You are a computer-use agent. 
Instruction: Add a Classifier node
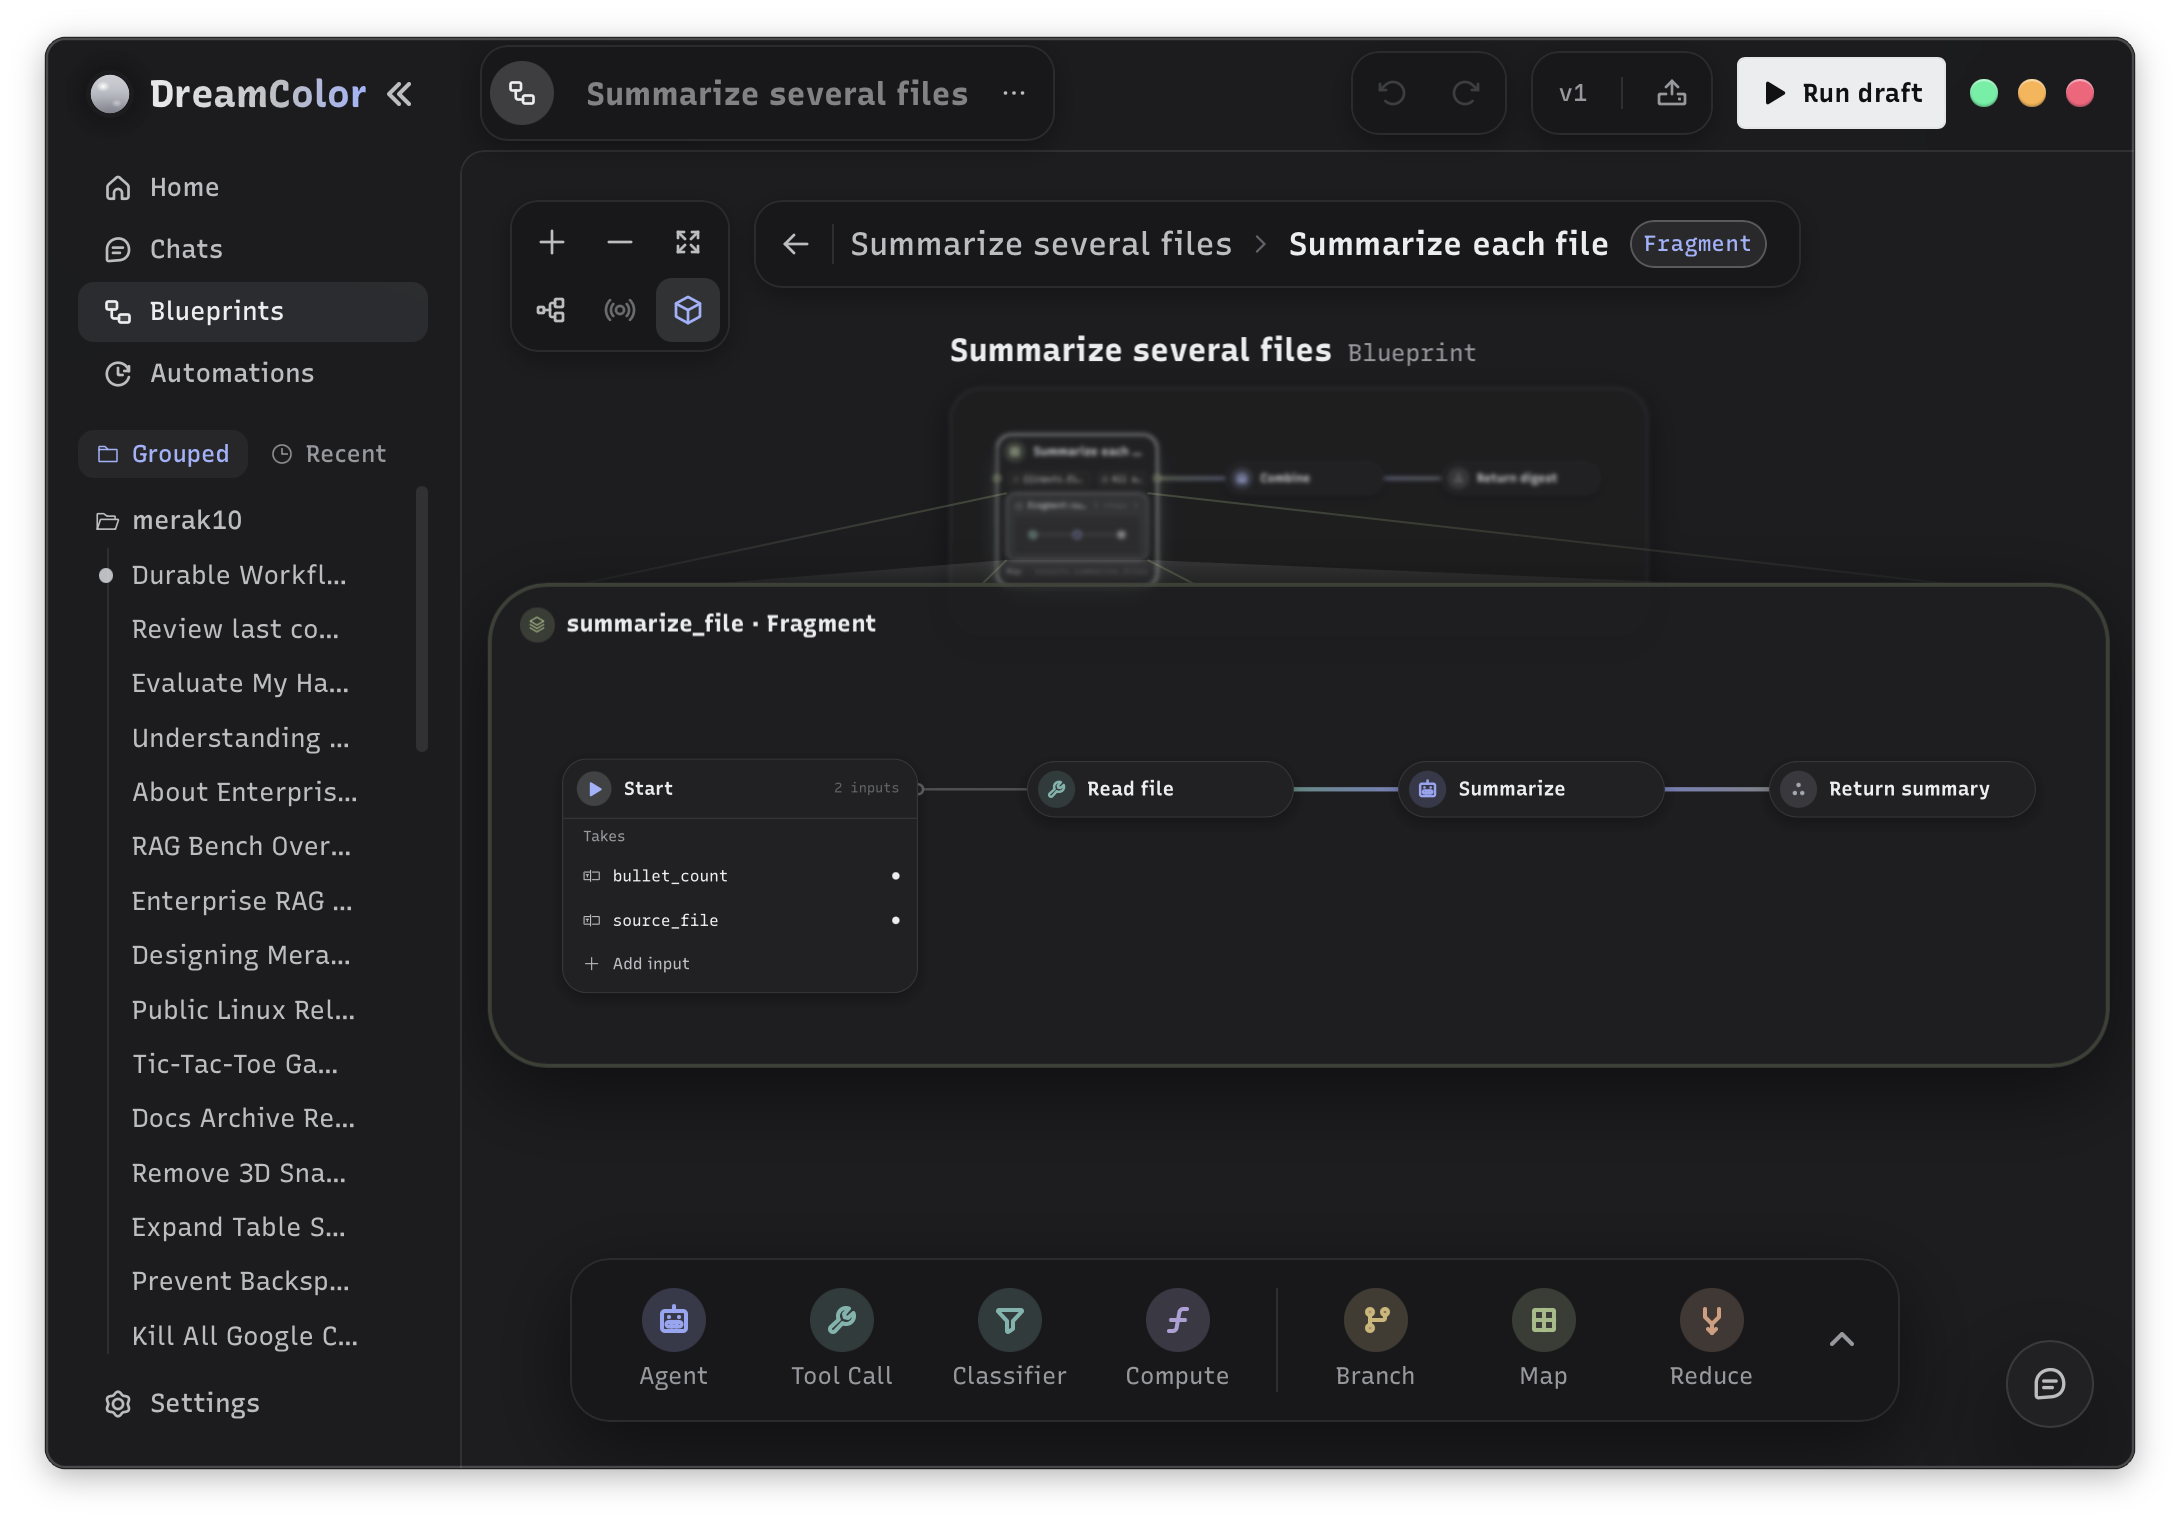click(1010, 1338)
